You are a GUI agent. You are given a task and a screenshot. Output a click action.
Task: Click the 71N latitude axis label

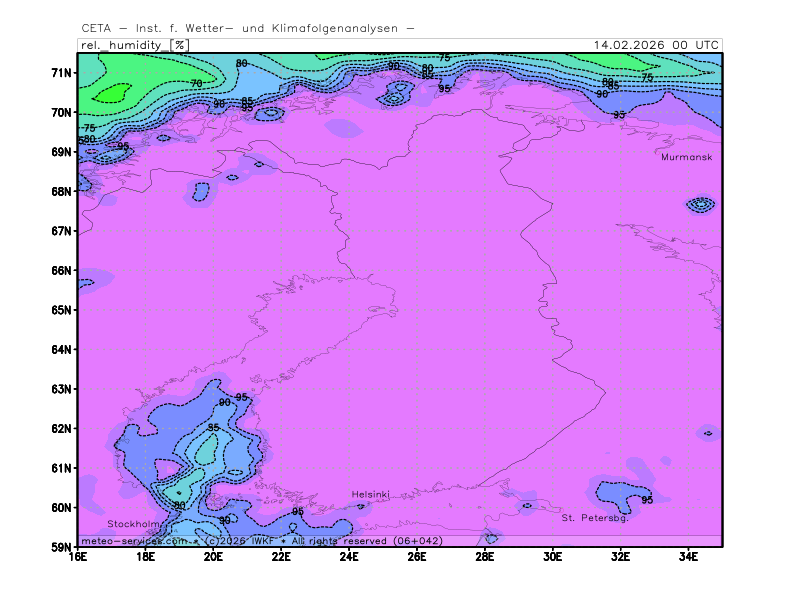(62, 73)
